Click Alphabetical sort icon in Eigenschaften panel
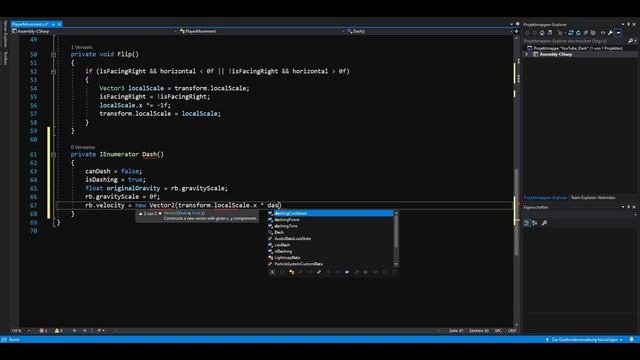The height and width of the screenshot is (360, 640). pos(535,223)
